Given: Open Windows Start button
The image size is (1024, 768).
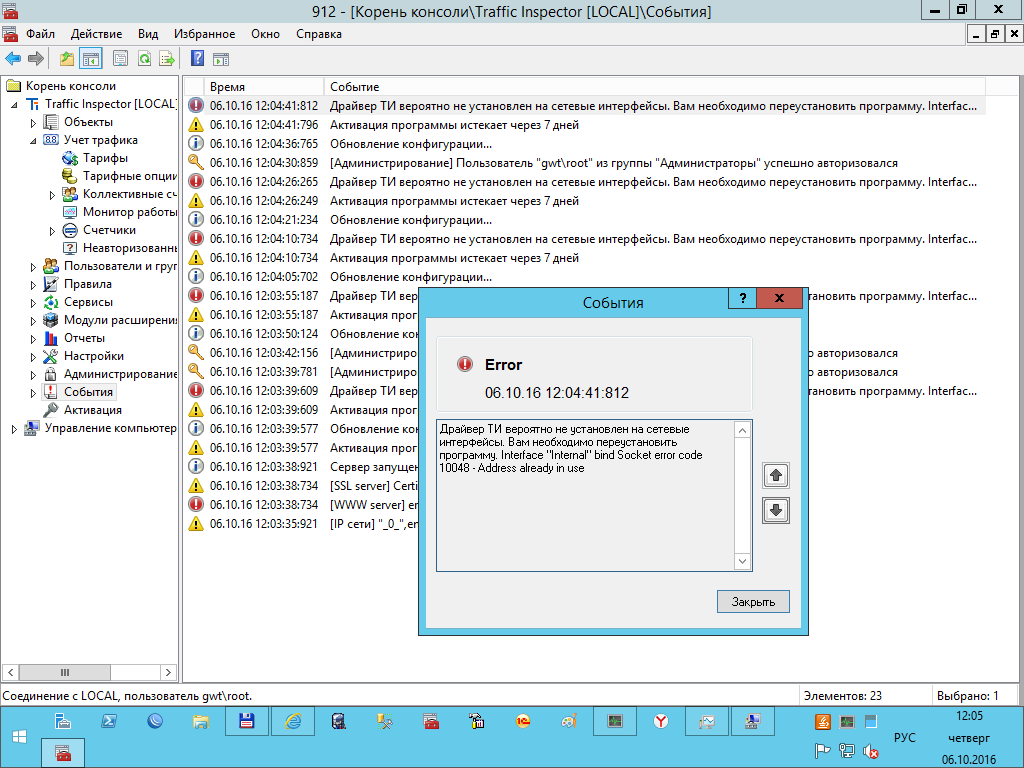Looking at the screenshot, I should 19,737.
